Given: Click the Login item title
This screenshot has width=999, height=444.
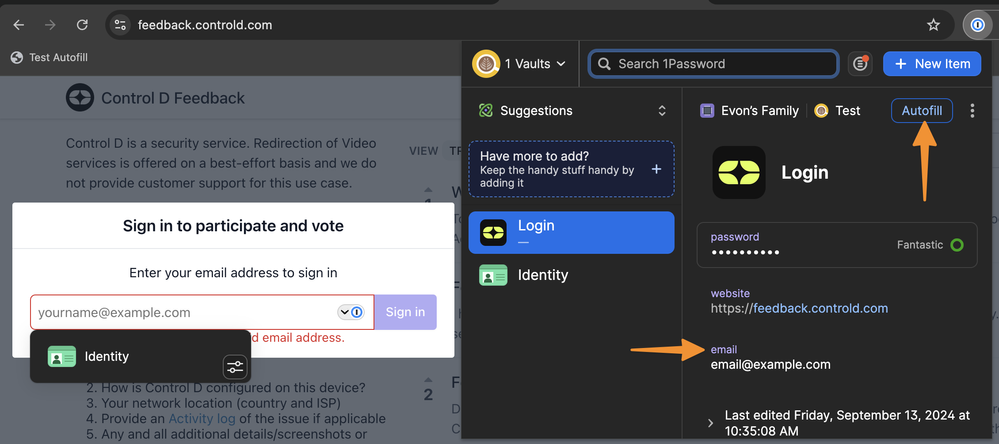Looking at the screenshot, I should (805, 173).
